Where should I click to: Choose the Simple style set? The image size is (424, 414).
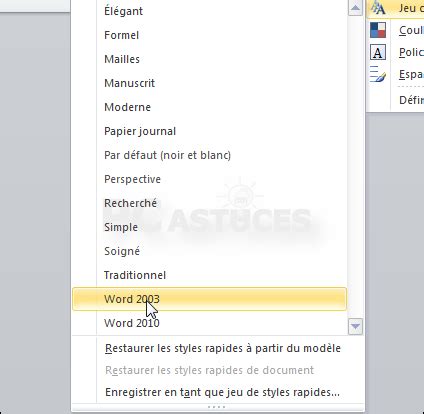click(209, 227)
